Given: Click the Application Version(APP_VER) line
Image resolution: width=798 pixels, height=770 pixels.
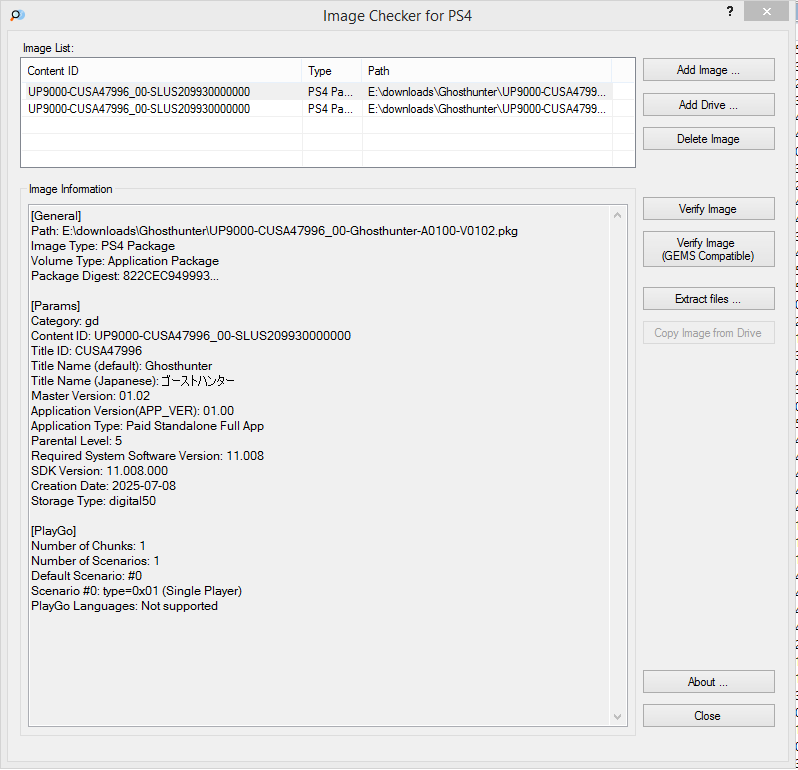Looking at the screenshot, I should [x=132, y=411].
